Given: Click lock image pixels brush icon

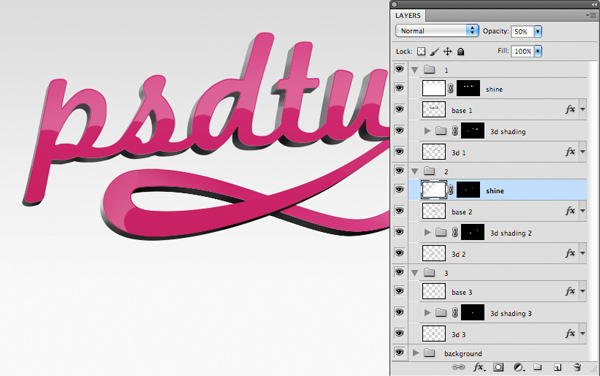Looking at the screenshot, I should [x=434, y=51].
